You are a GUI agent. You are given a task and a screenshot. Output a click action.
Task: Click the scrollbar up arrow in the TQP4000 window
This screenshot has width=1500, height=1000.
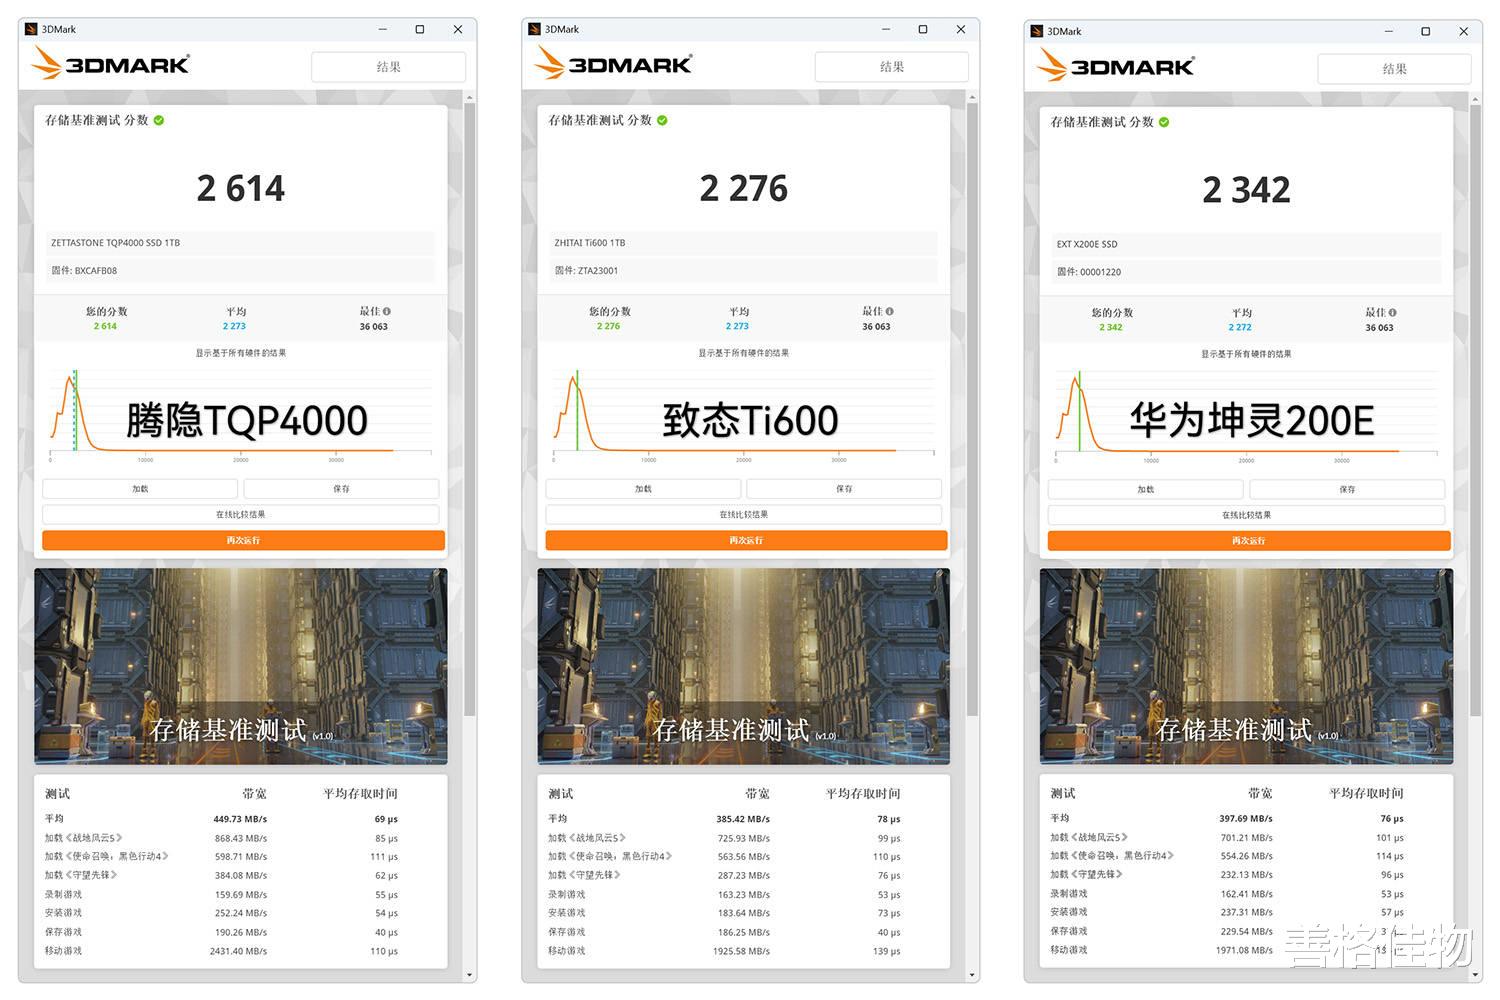(x=470, y=97)
